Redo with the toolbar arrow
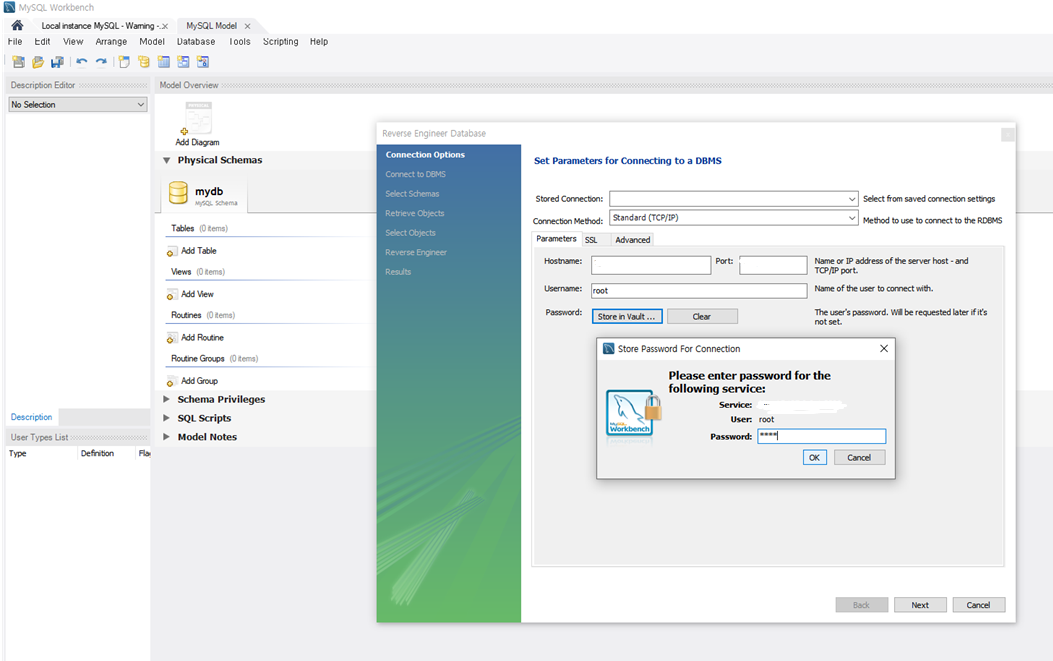 coord(101,62)
